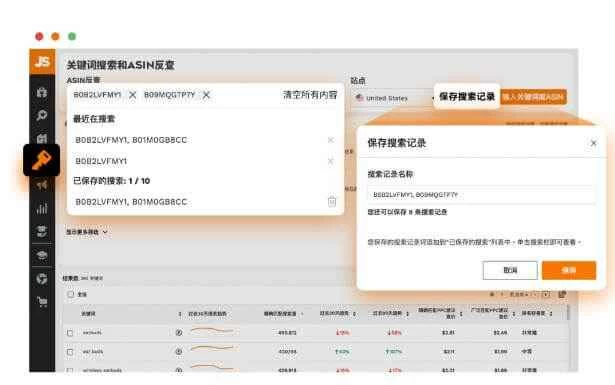Click the 过去30天搜索趋势 column header
615x385 pixels.
(207, 314)
